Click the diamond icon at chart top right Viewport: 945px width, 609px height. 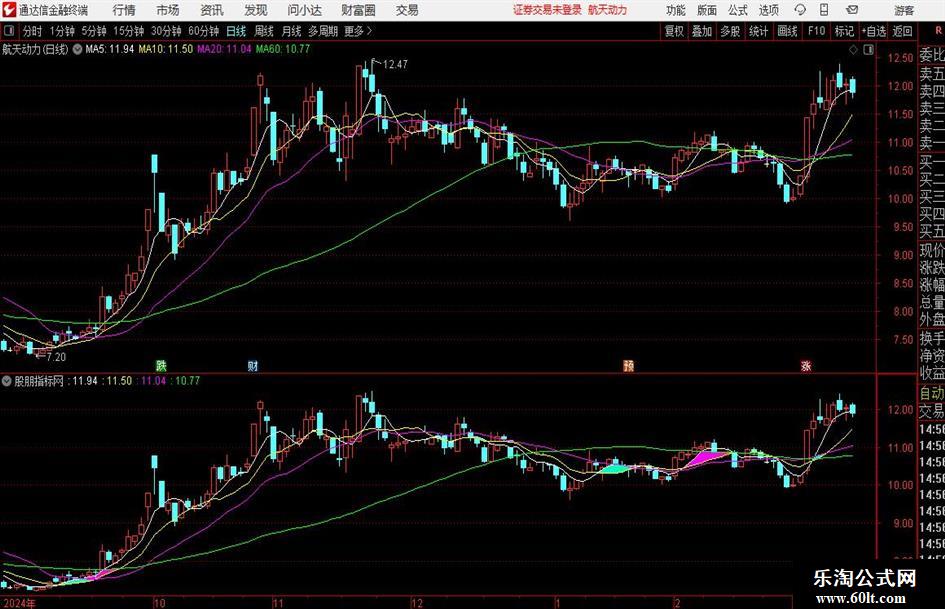(x=853, y=50)
